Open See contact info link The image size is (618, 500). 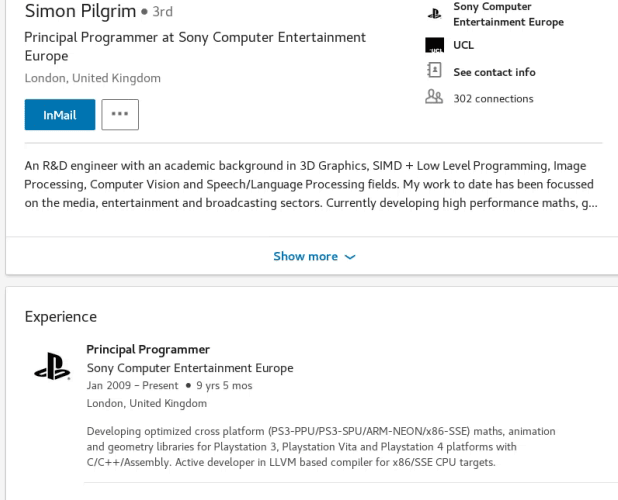pos(494,72)
